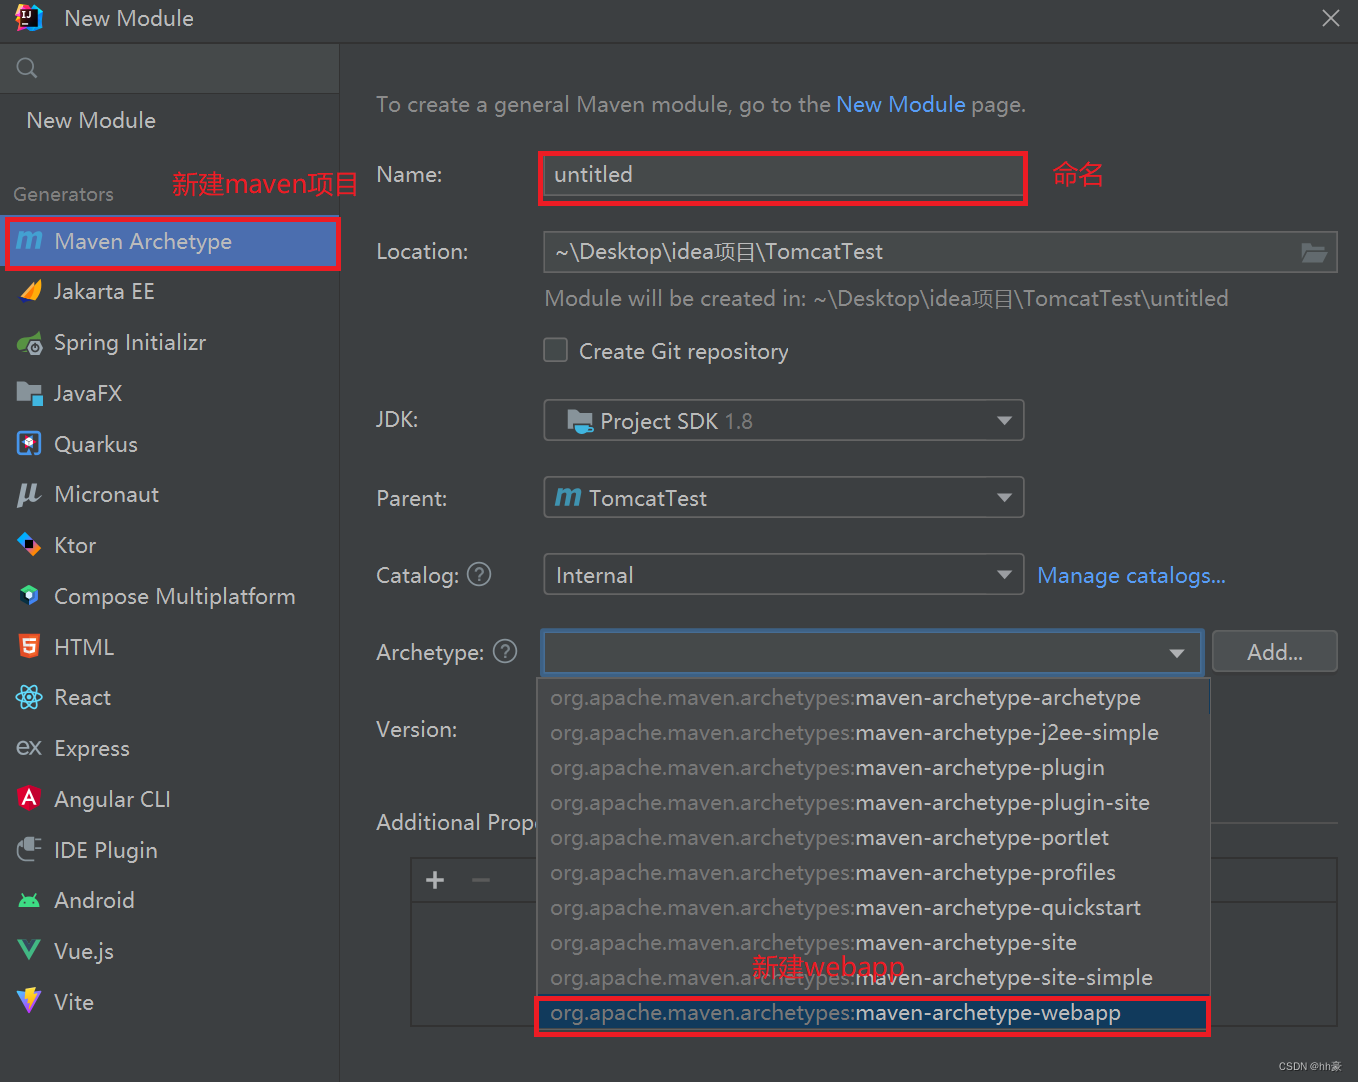Select the JavaFX generator

[170, 393]
